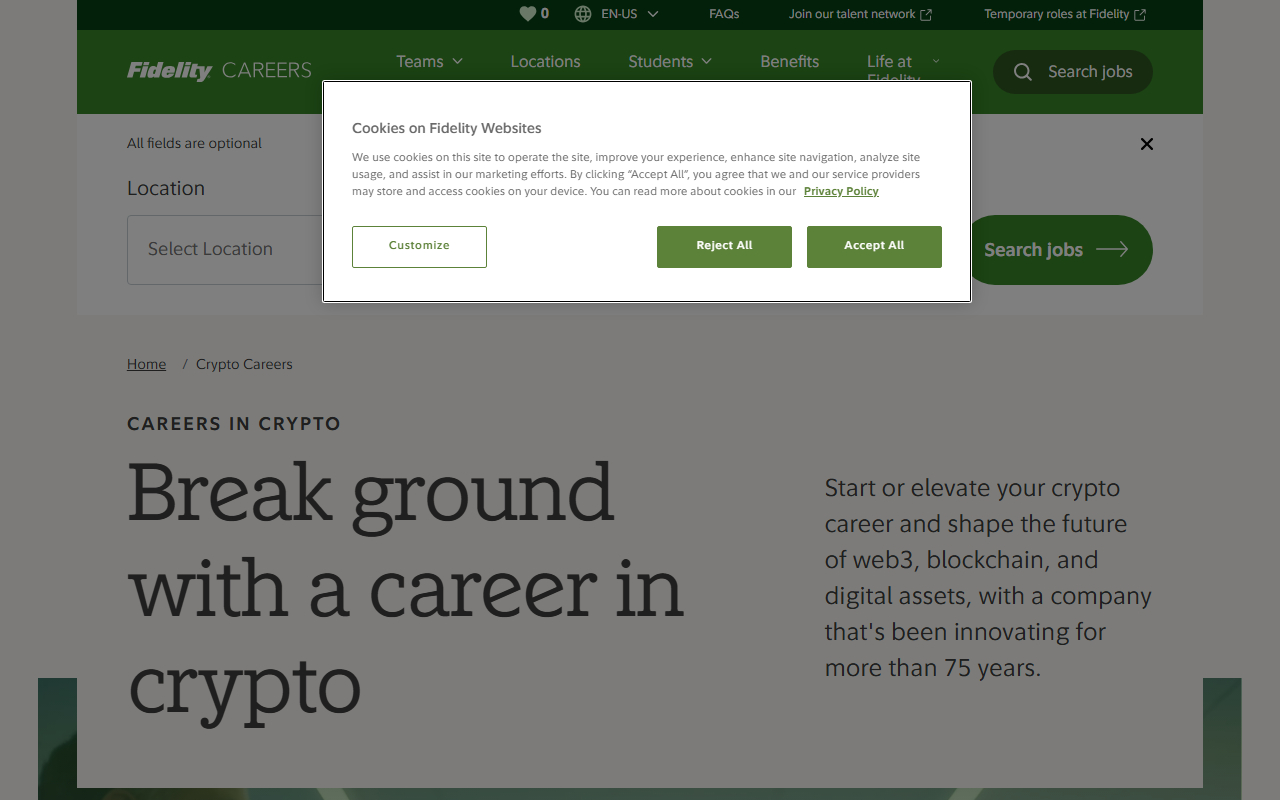Expand the Life at Fidelity menu
This screenshot has width=1280, height=800.
tap(903, 67)
